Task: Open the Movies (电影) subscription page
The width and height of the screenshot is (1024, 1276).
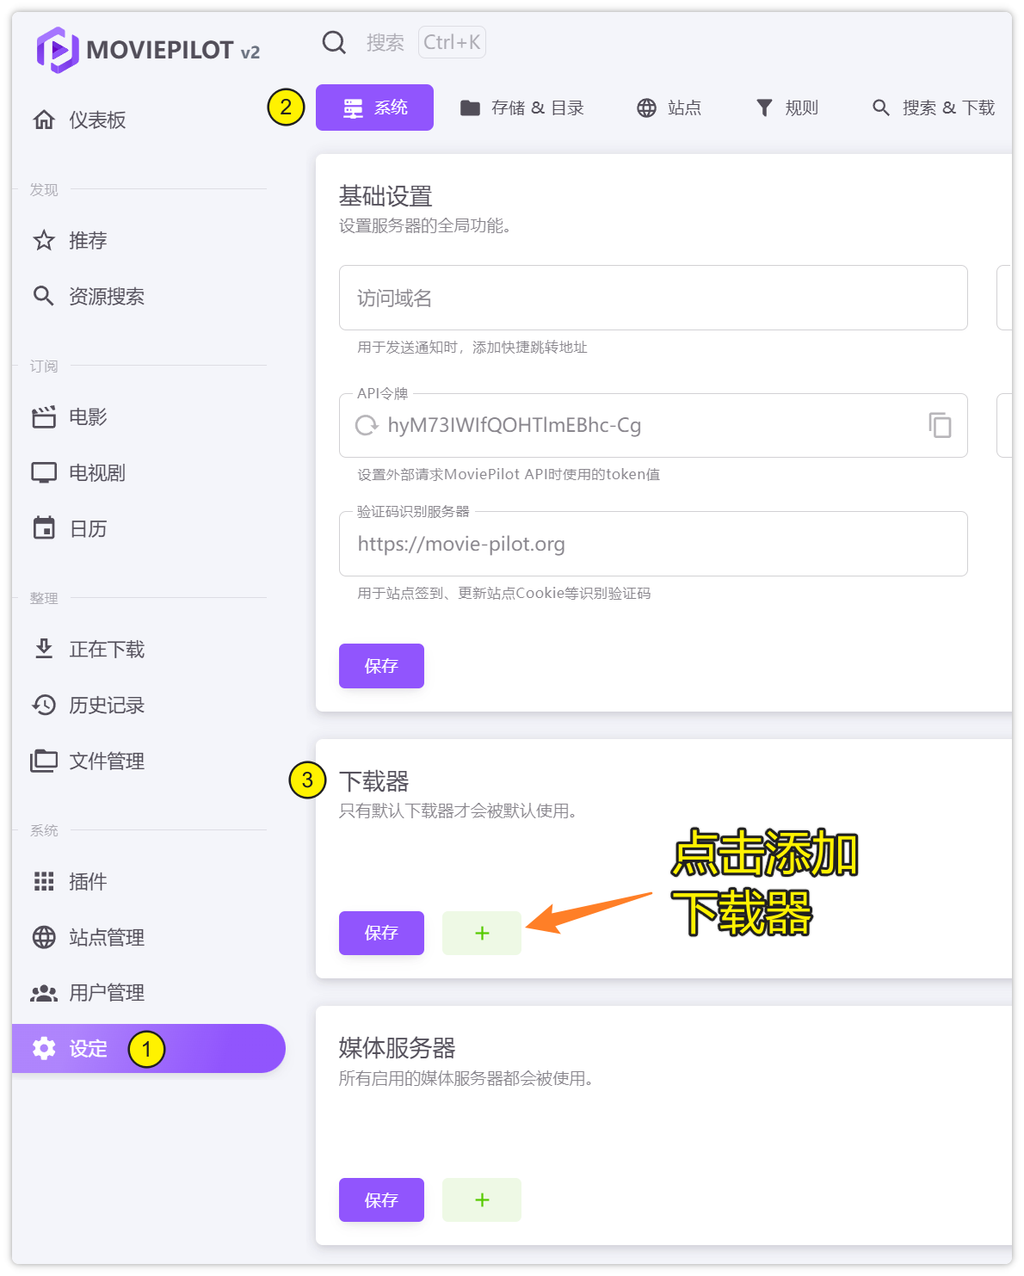Action: click(87, 417)
